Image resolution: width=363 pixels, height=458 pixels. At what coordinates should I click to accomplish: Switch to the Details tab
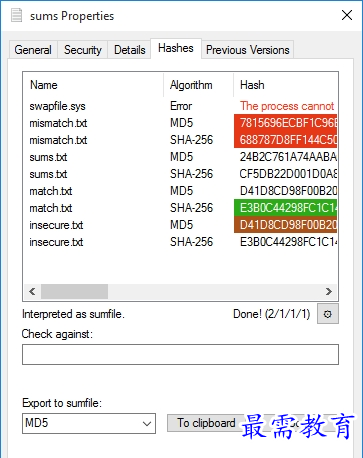[x=130, y=50]
